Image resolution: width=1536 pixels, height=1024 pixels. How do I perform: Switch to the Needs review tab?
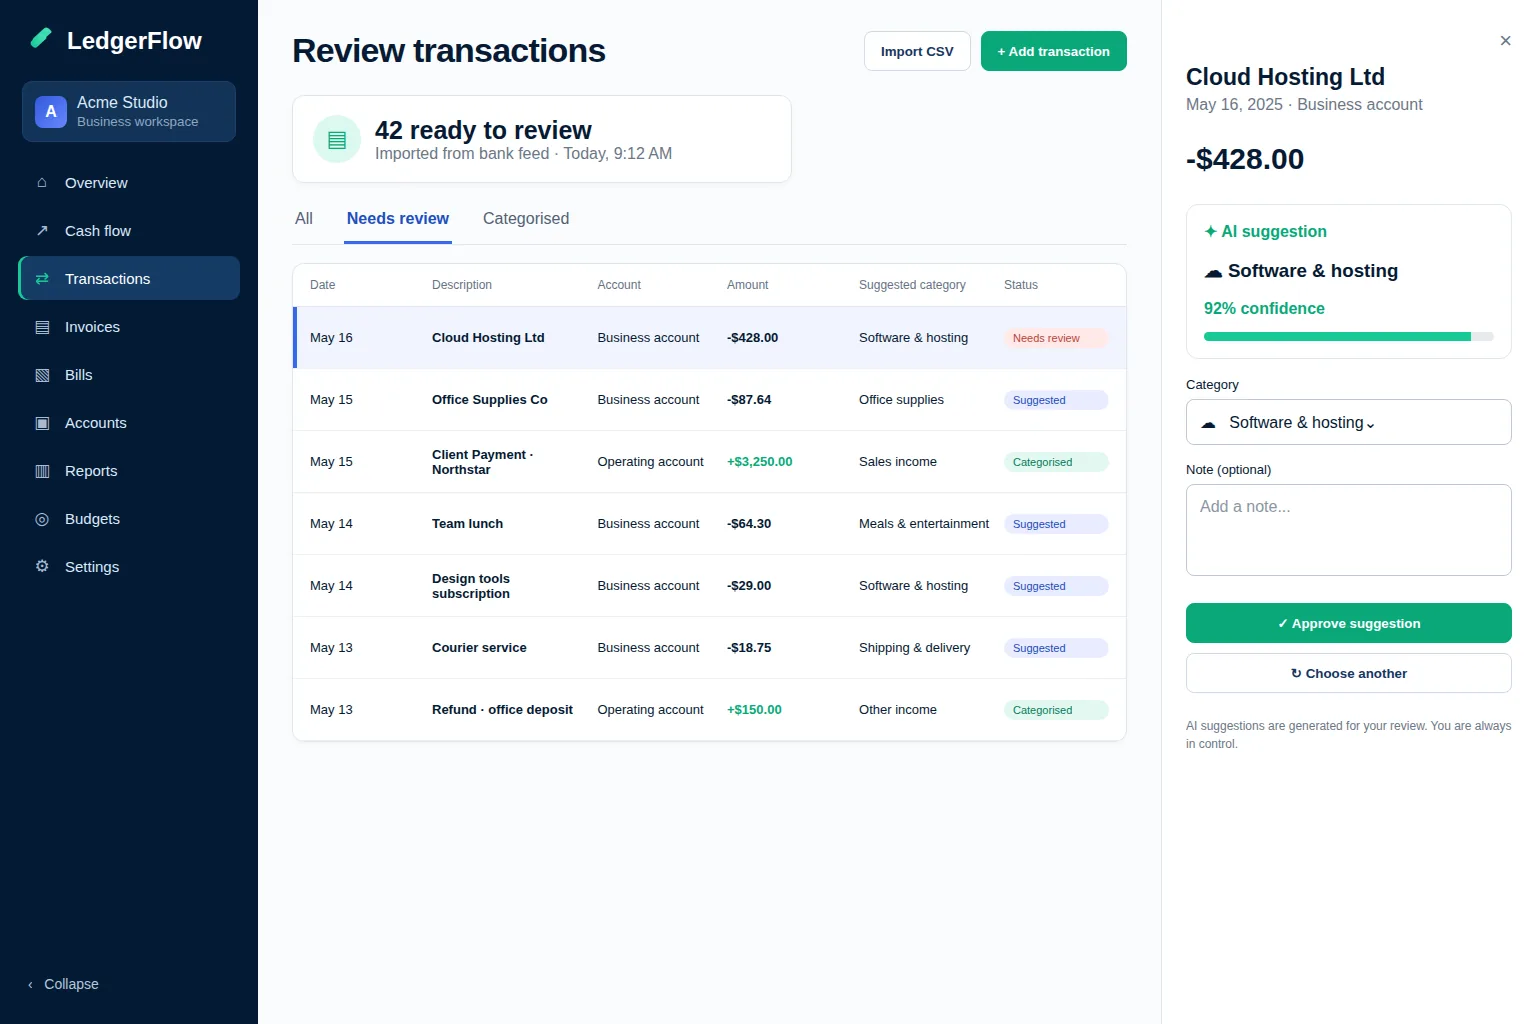pos(398,219)
